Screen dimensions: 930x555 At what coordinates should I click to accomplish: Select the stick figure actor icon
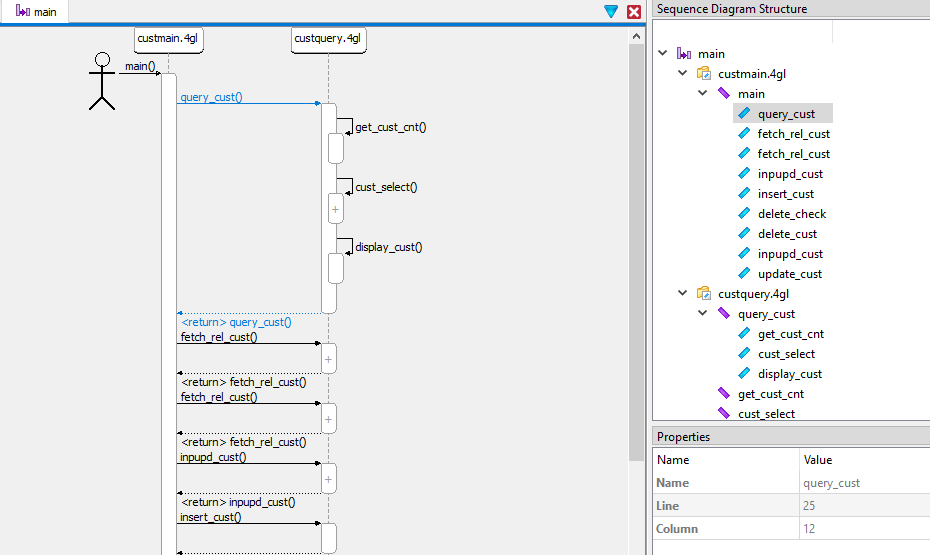(102, 81)
